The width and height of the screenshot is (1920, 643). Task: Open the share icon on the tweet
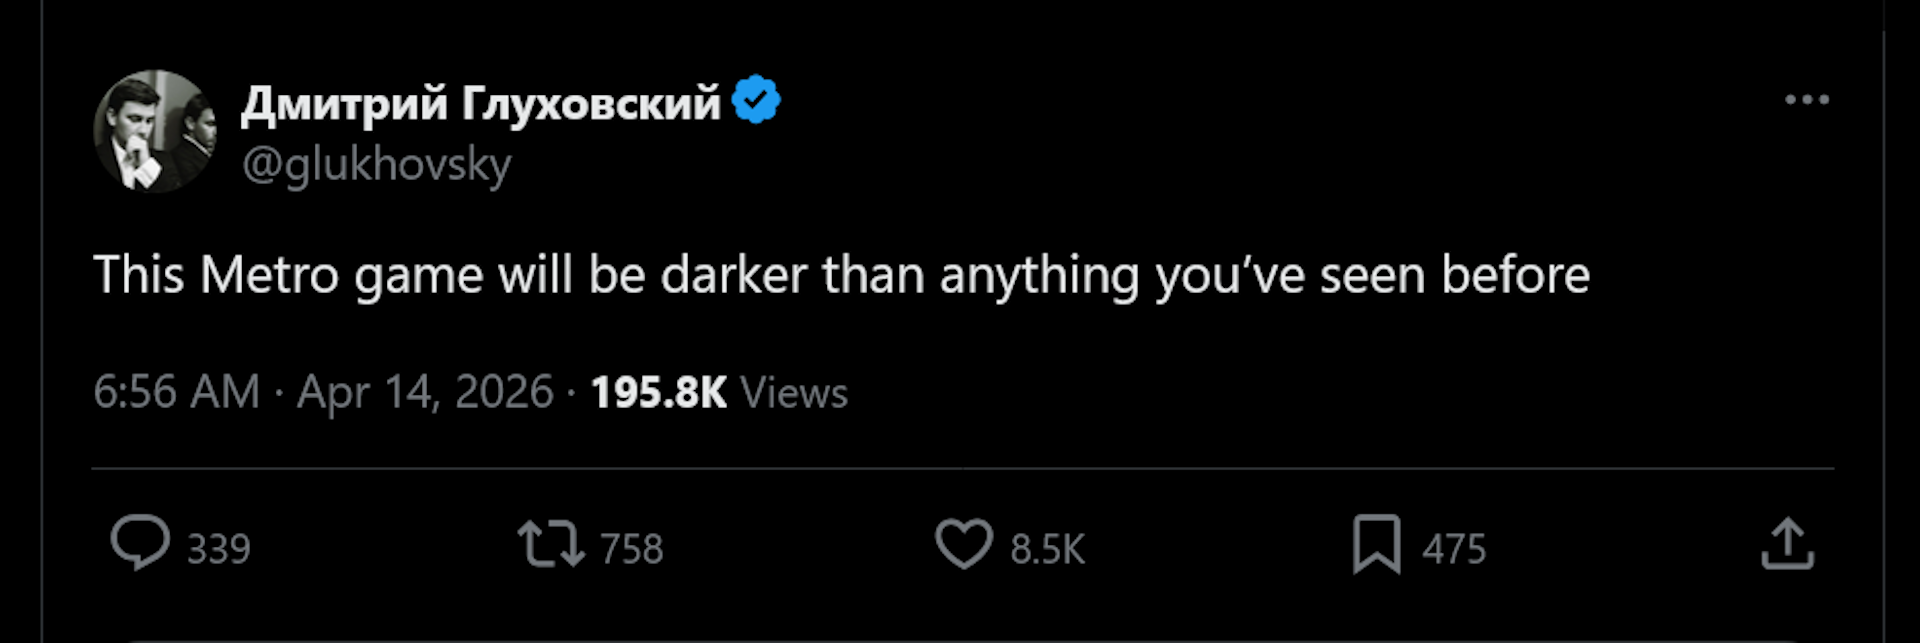1787,546
